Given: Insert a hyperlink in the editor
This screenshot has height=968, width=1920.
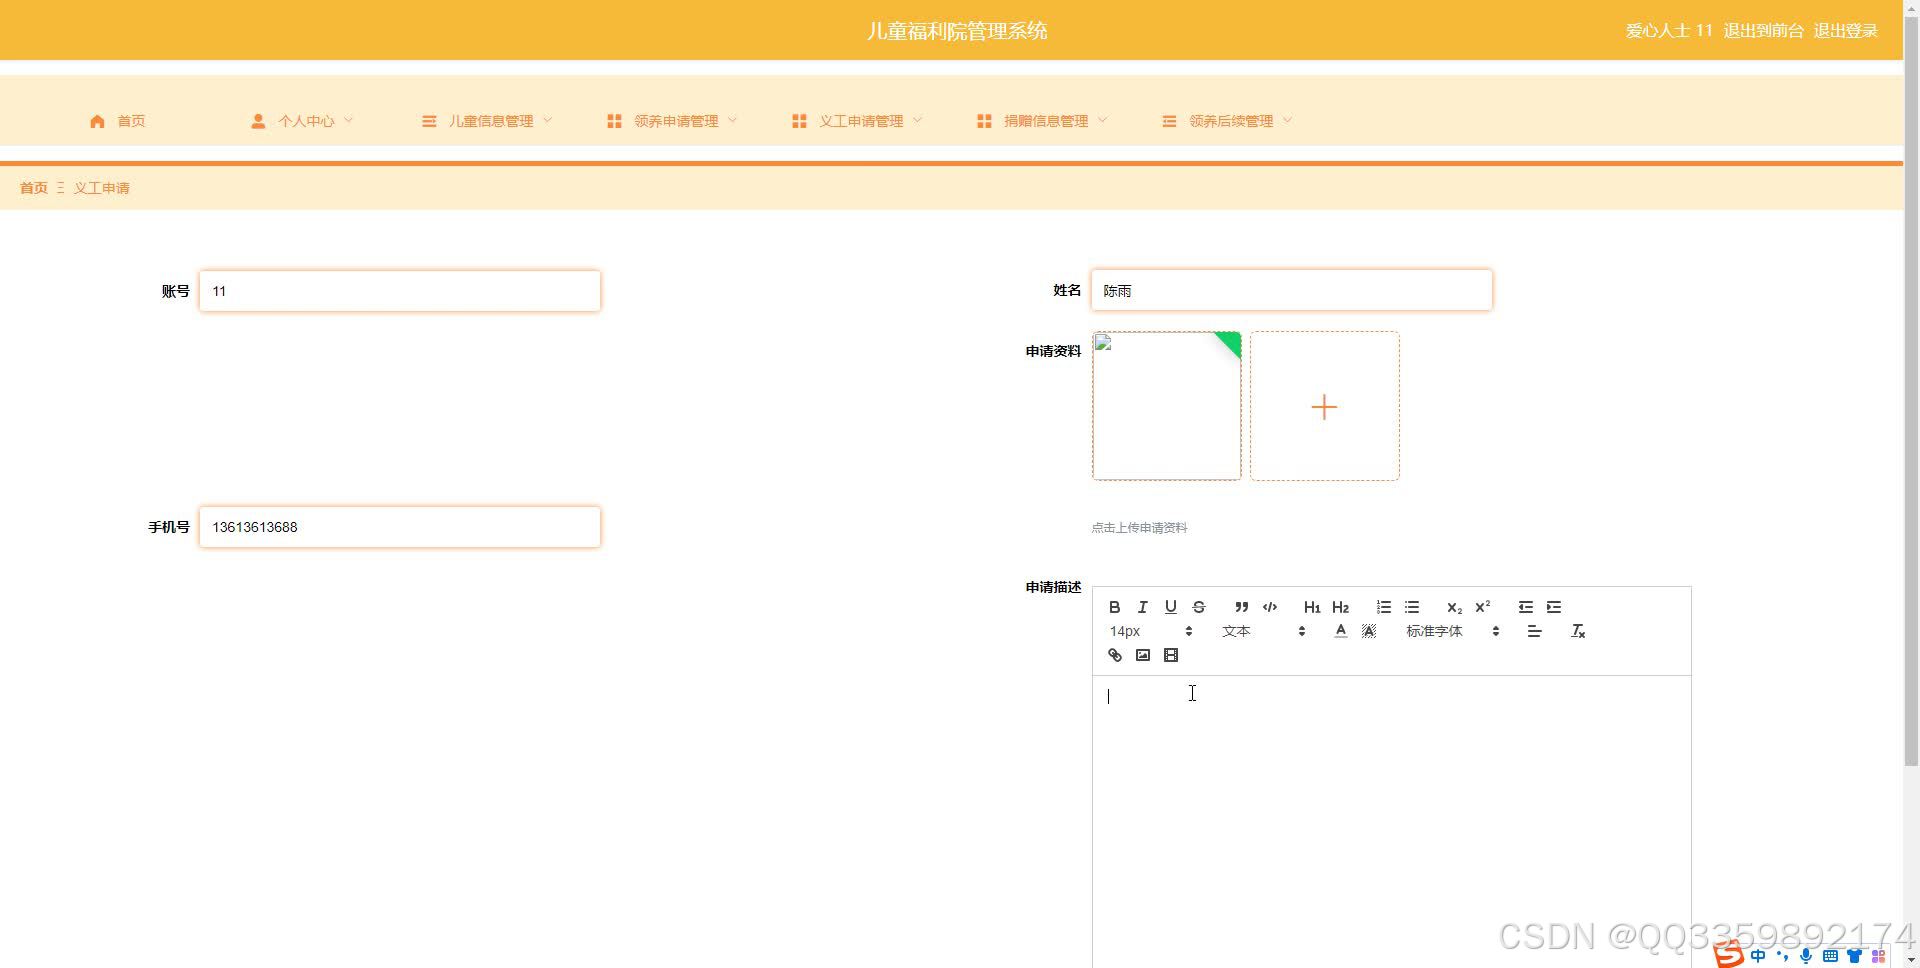Looking at the screenshot, I should pos(1114,655).
